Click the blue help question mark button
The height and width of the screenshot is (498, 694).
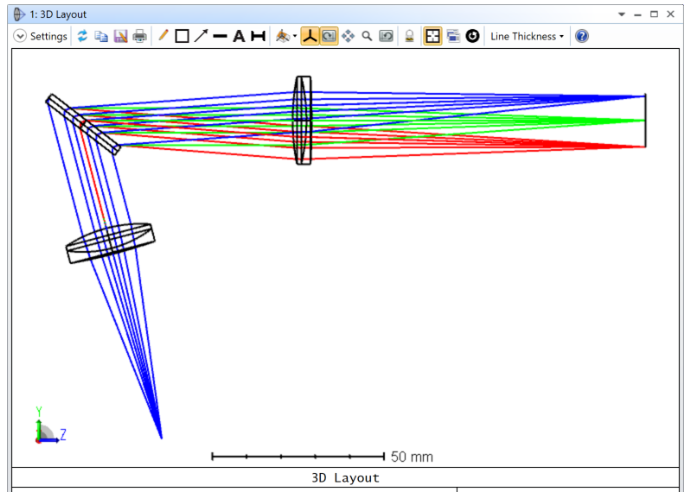pyautogui.click(x=582, y=36)
